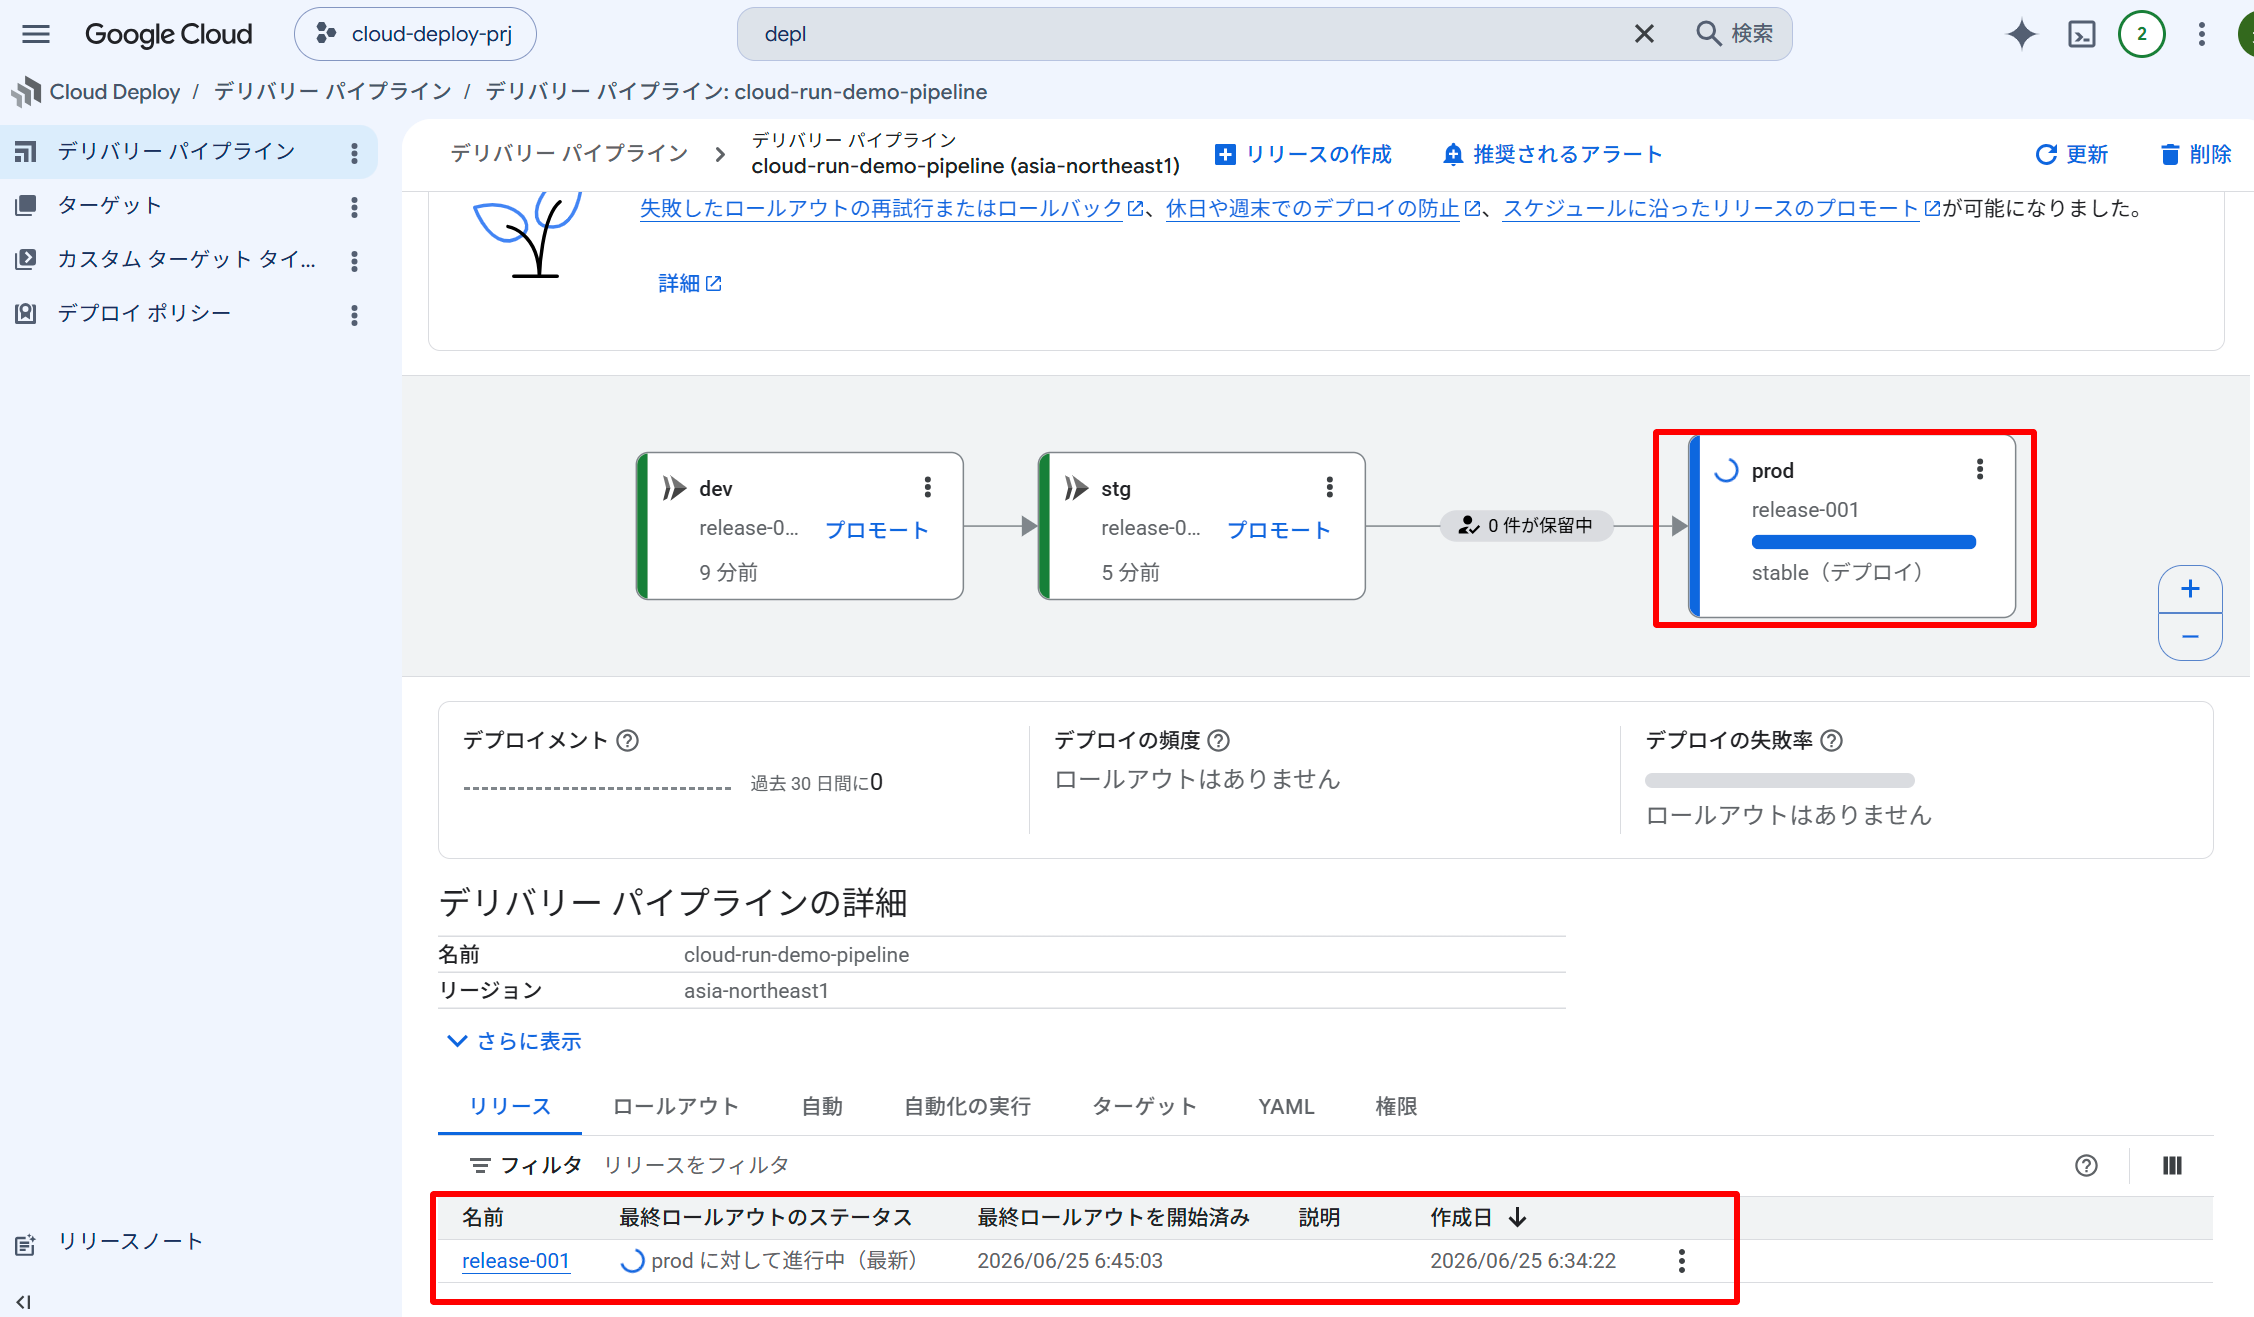Open the 詳細 link in the banner

pos(690,283)
